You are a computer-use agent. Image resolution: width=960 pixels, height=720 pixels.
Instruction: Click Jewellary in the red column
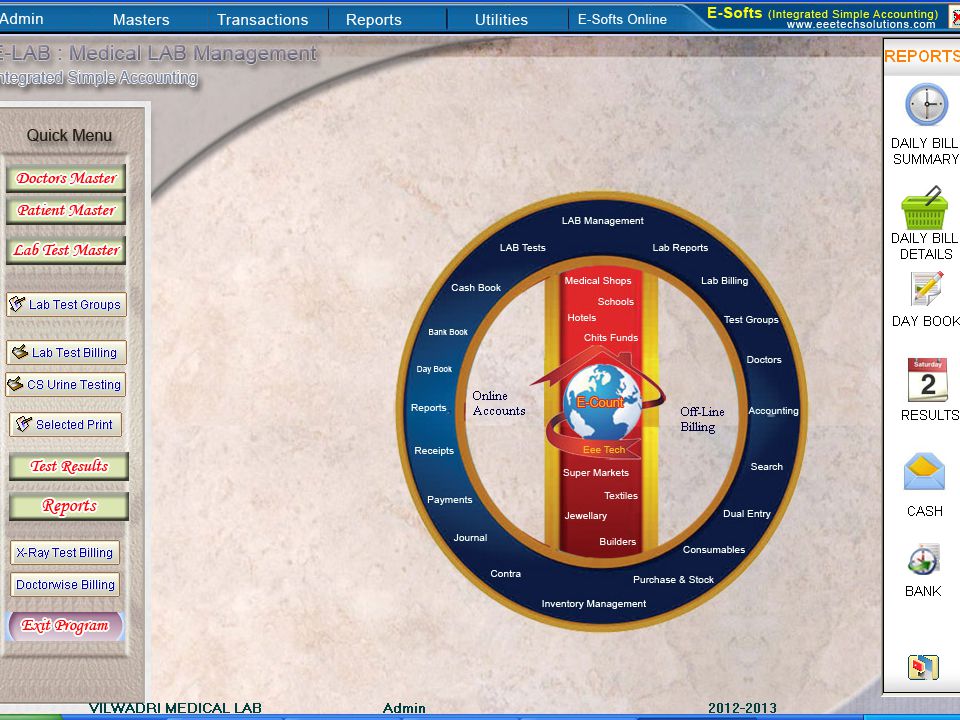(x=585, y=516)
